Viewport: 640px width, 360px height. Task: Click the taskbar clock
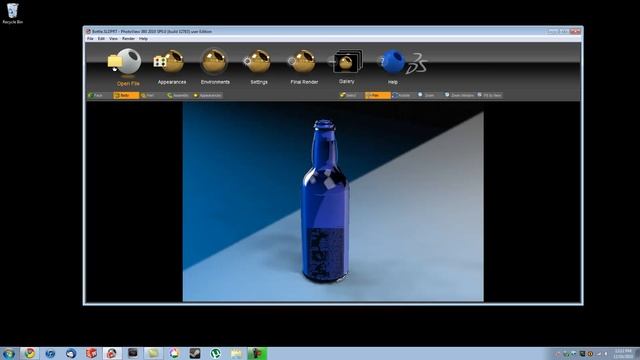tap(623, 353)
